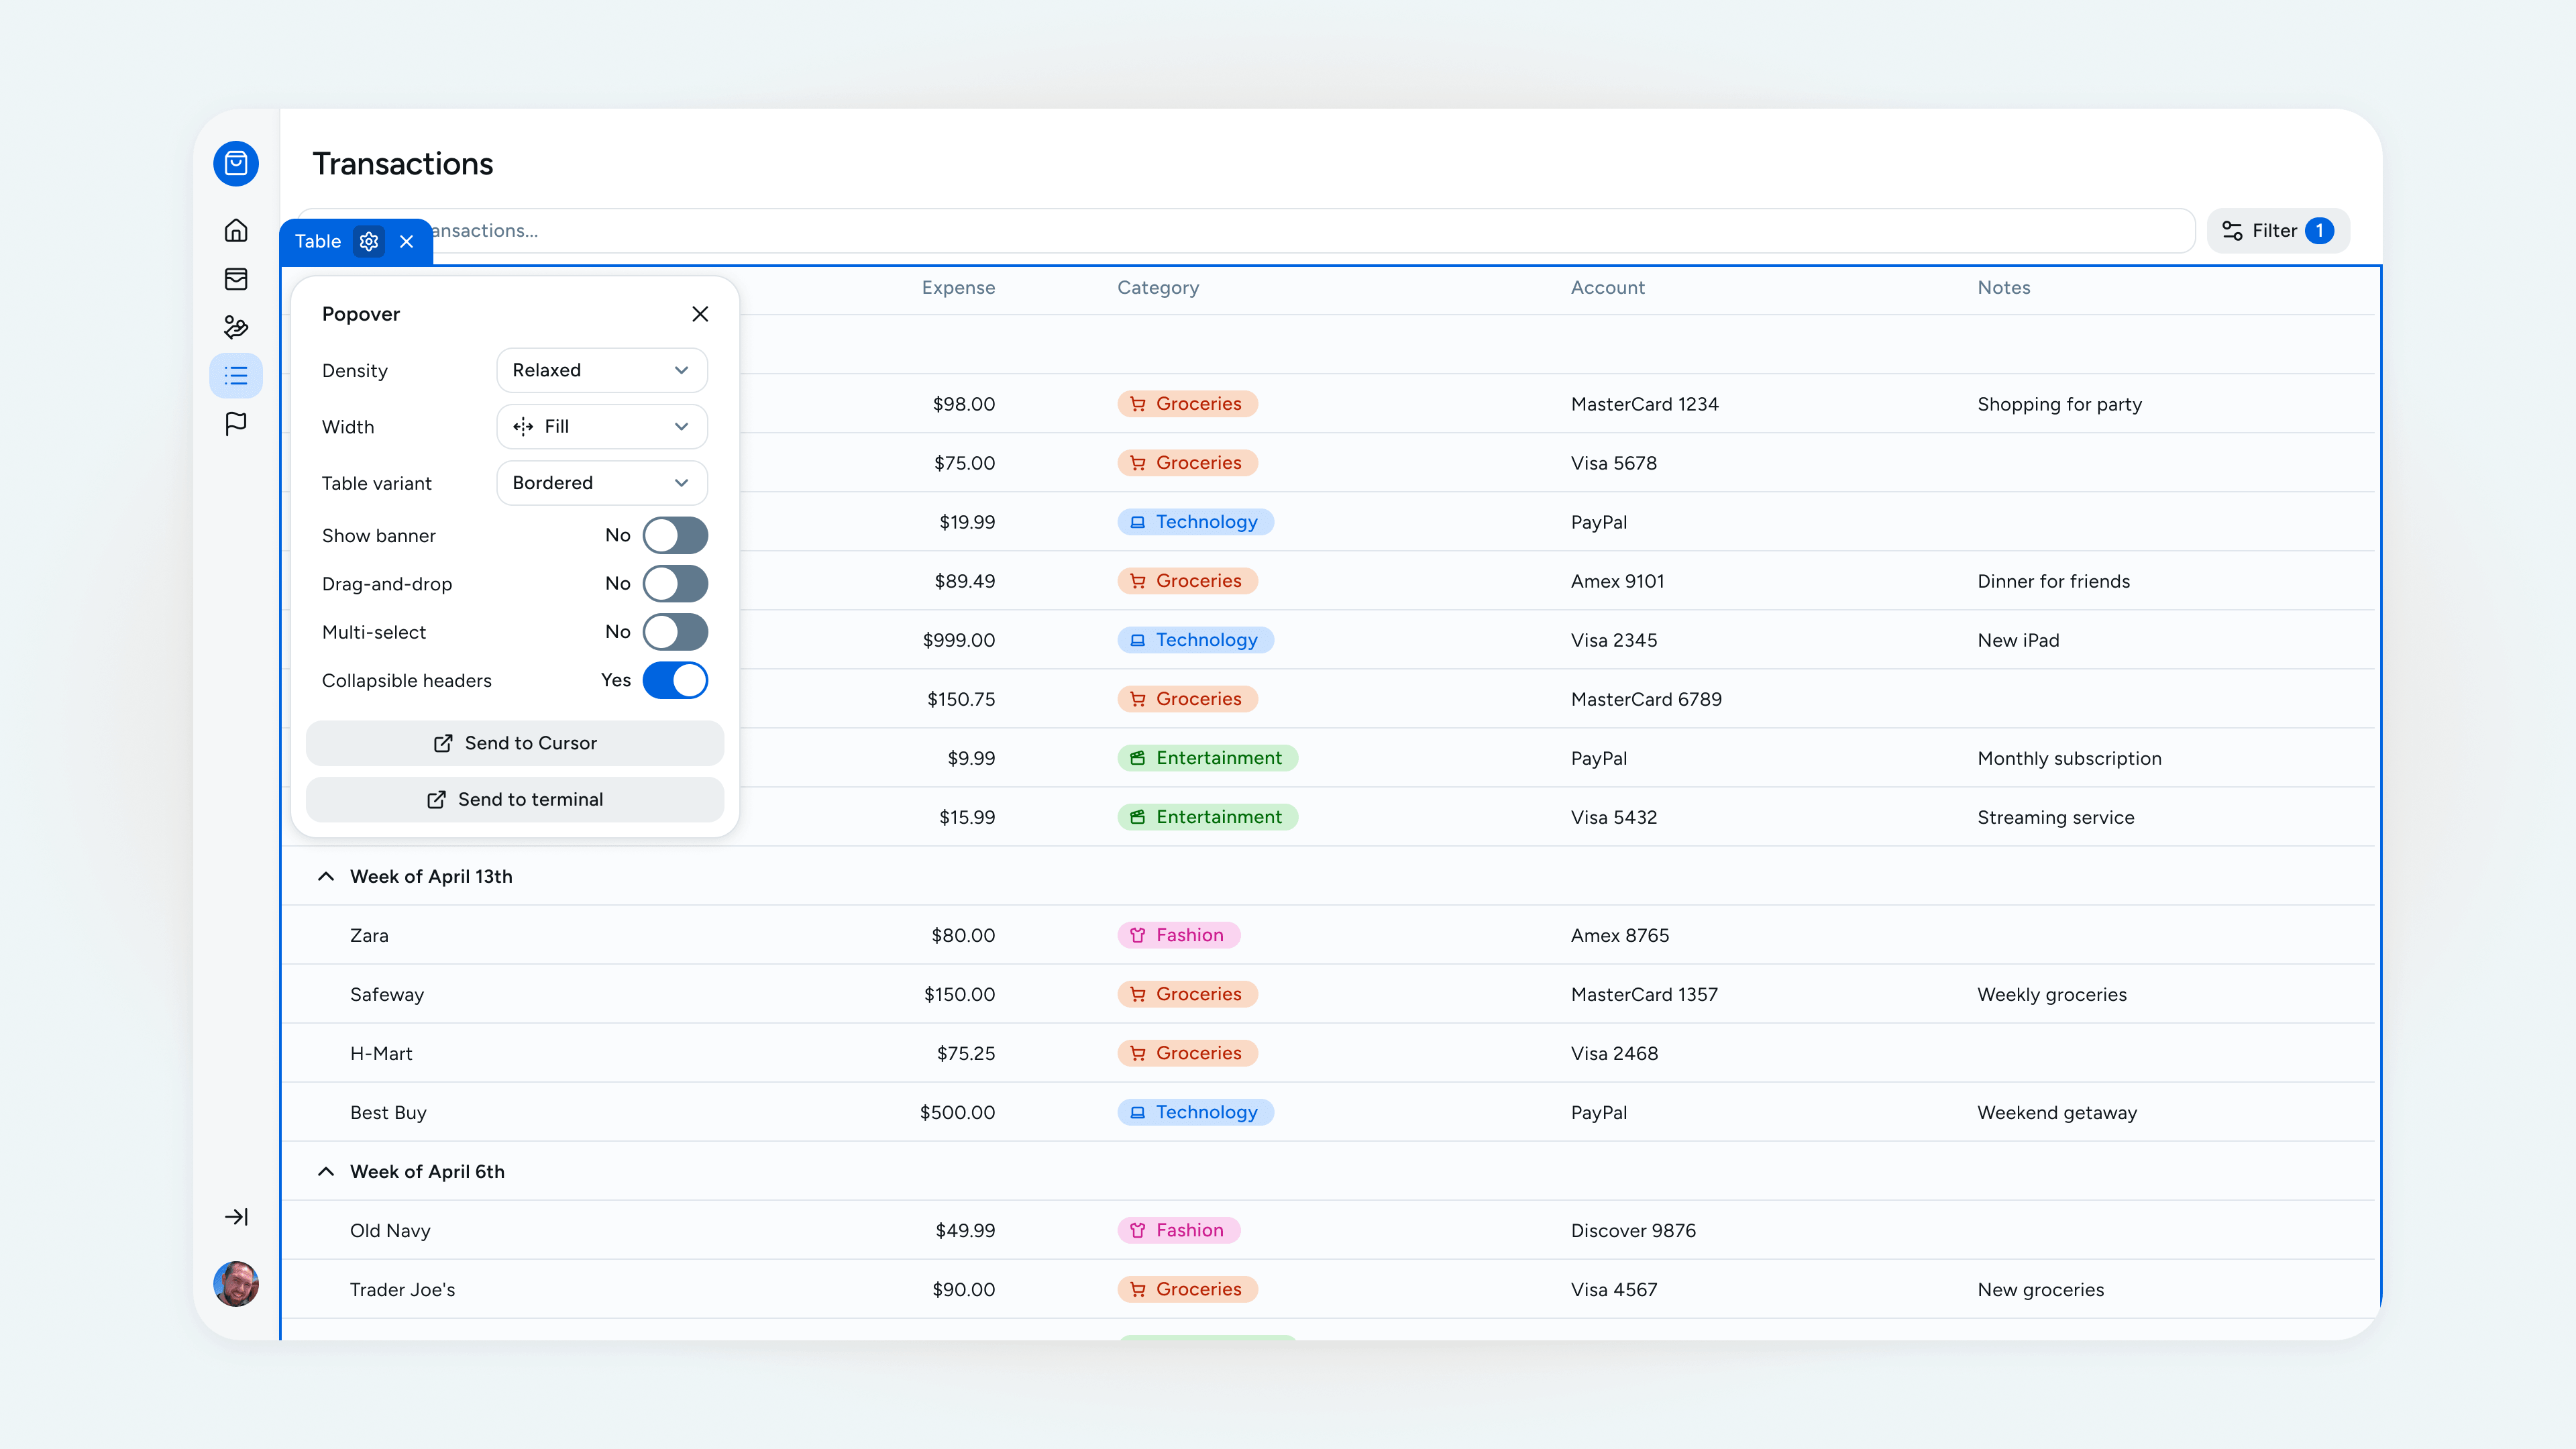Select the transactions list sidebar icon
The image size is (2576, 1449).
click(x=236, y=376)
